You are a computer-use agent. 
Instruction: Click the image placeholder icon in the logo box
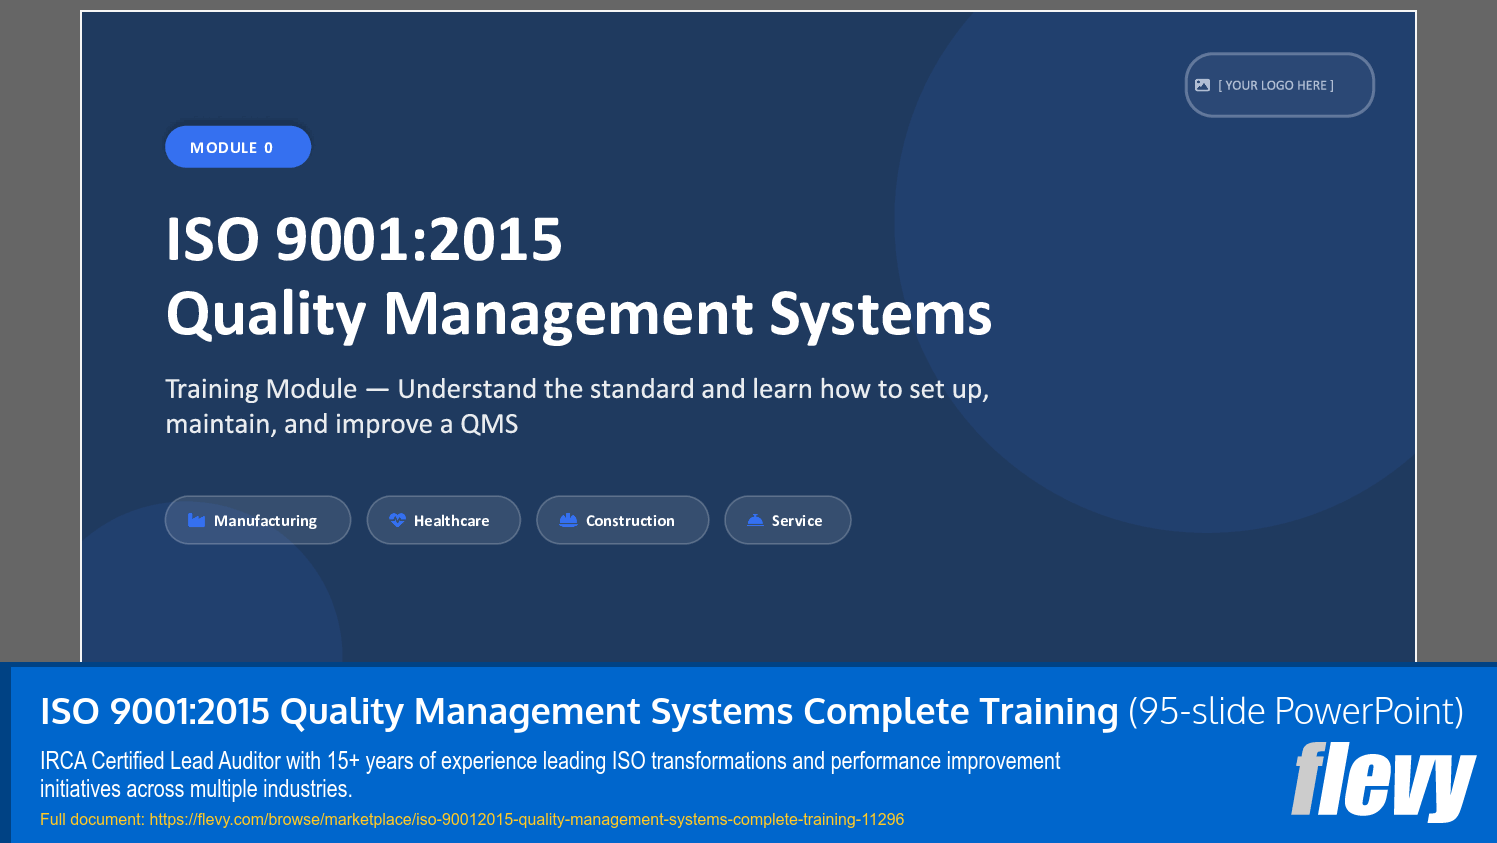pyautogui.click(x=1203, y=85)
